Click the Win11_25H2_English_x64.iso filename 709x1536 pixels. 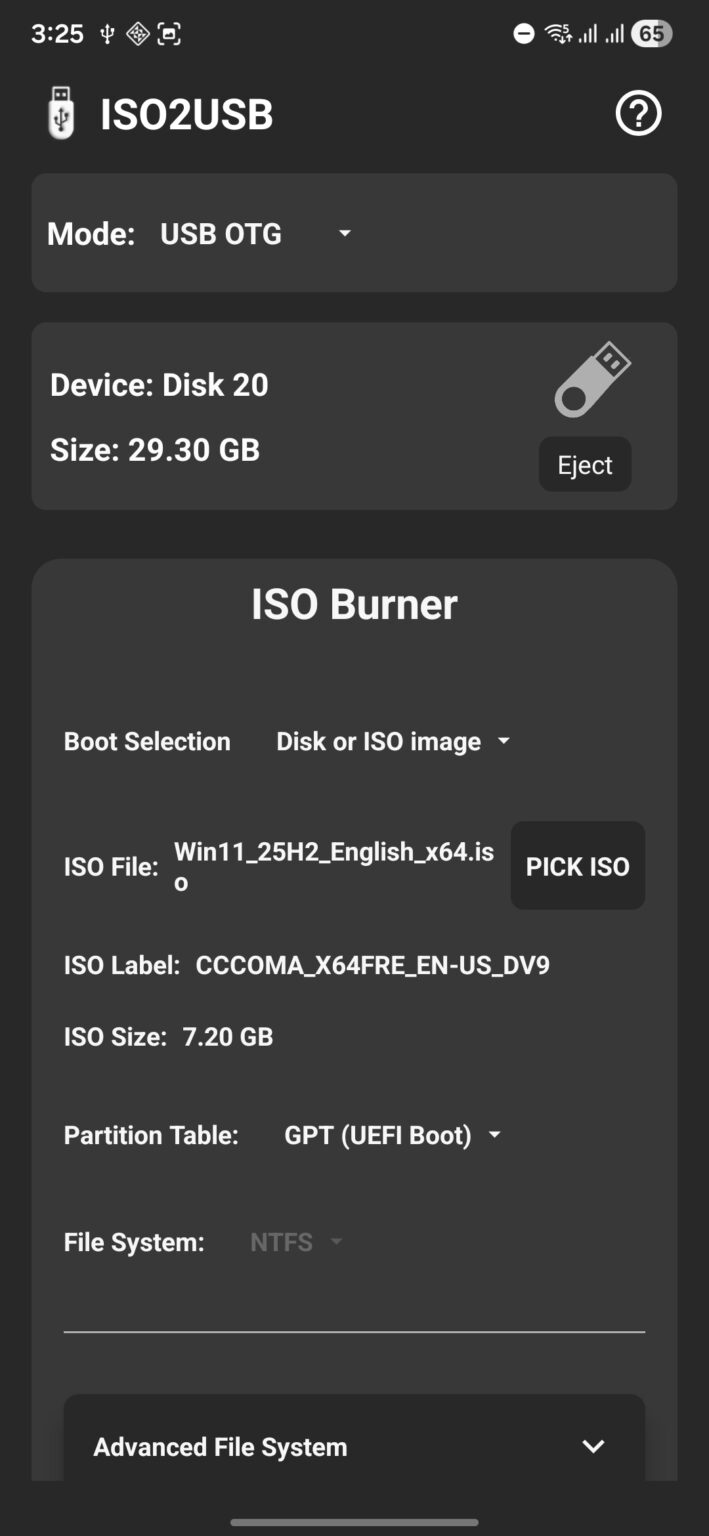[333, 866]
